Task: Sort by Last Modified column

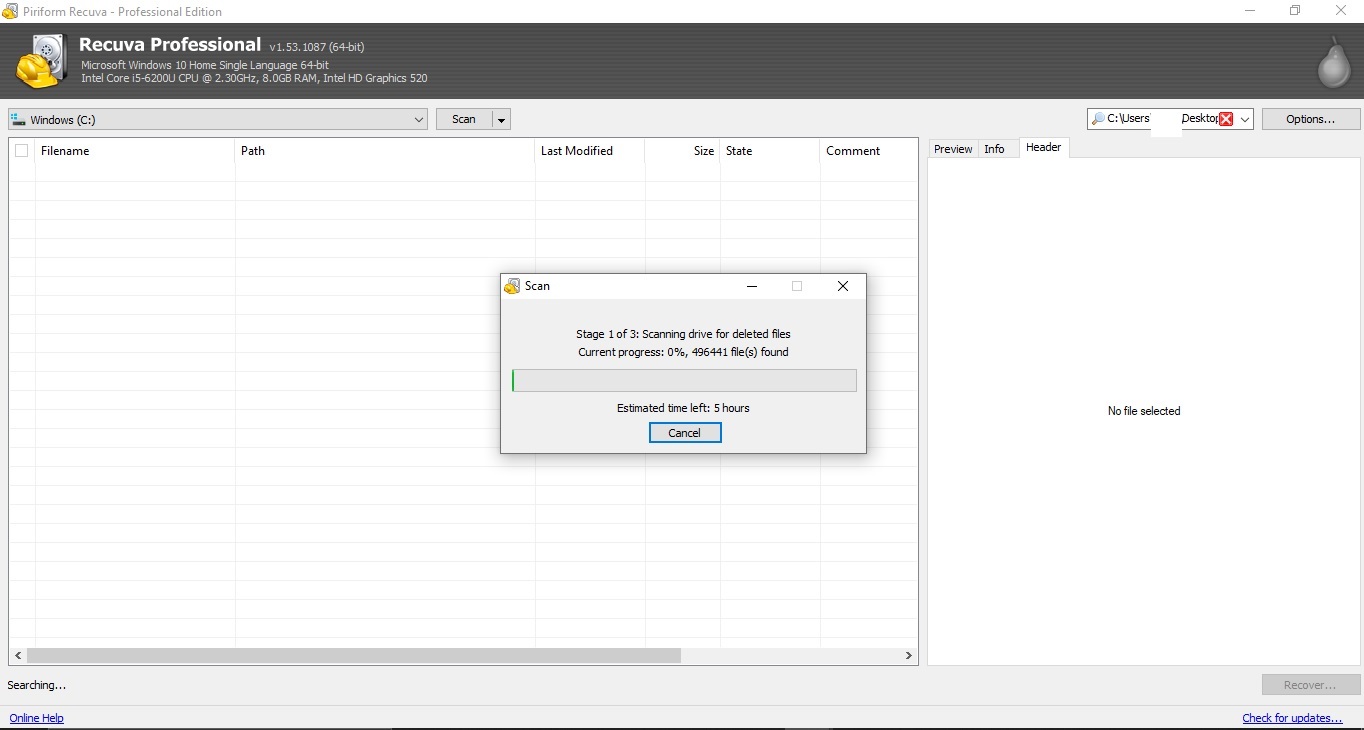Action: click(590, 151)
